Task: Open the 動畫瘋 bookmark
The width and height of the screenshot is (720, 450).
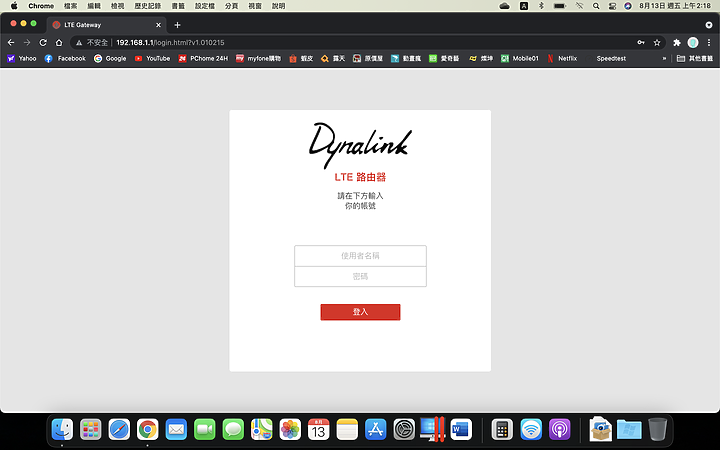Action: coord(406,58)
